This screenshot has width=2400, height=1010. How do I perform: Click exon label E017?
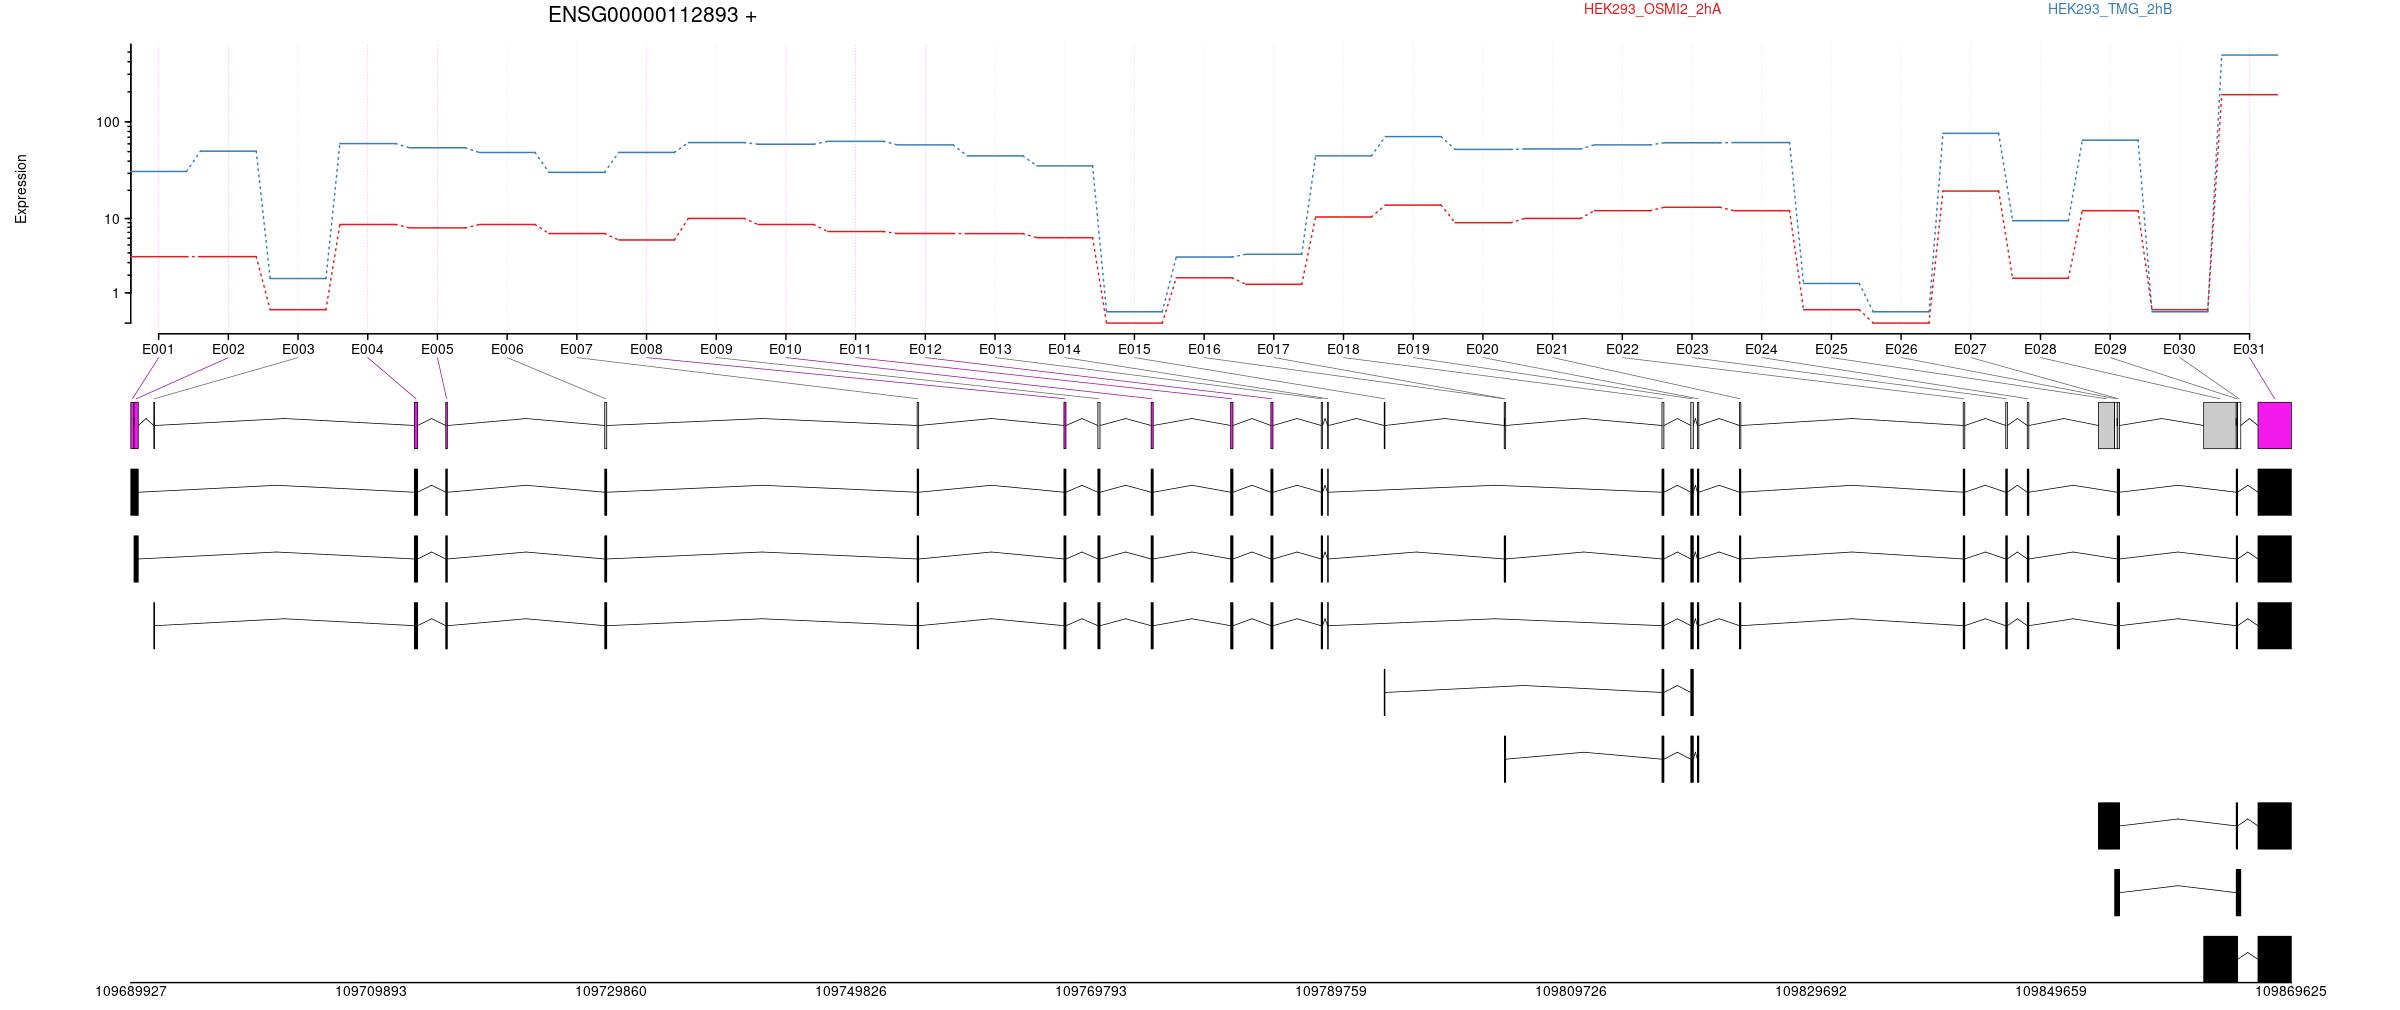tap(1273, 349)
